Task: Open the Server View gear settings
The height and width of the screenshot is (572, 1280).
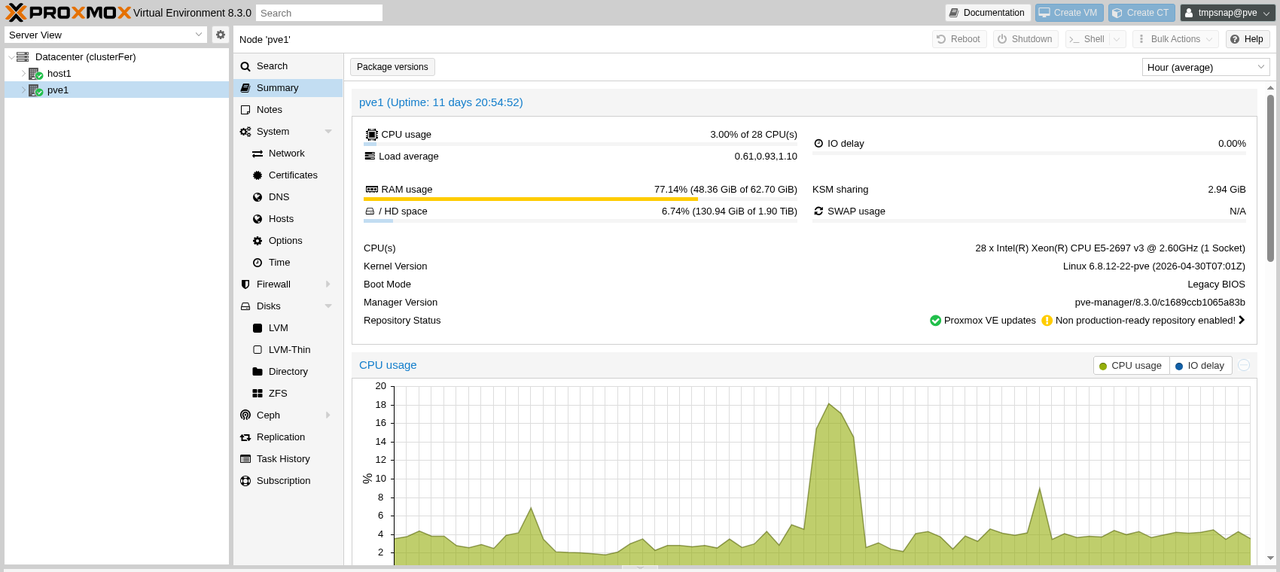Action: click(x=221, y=35)
